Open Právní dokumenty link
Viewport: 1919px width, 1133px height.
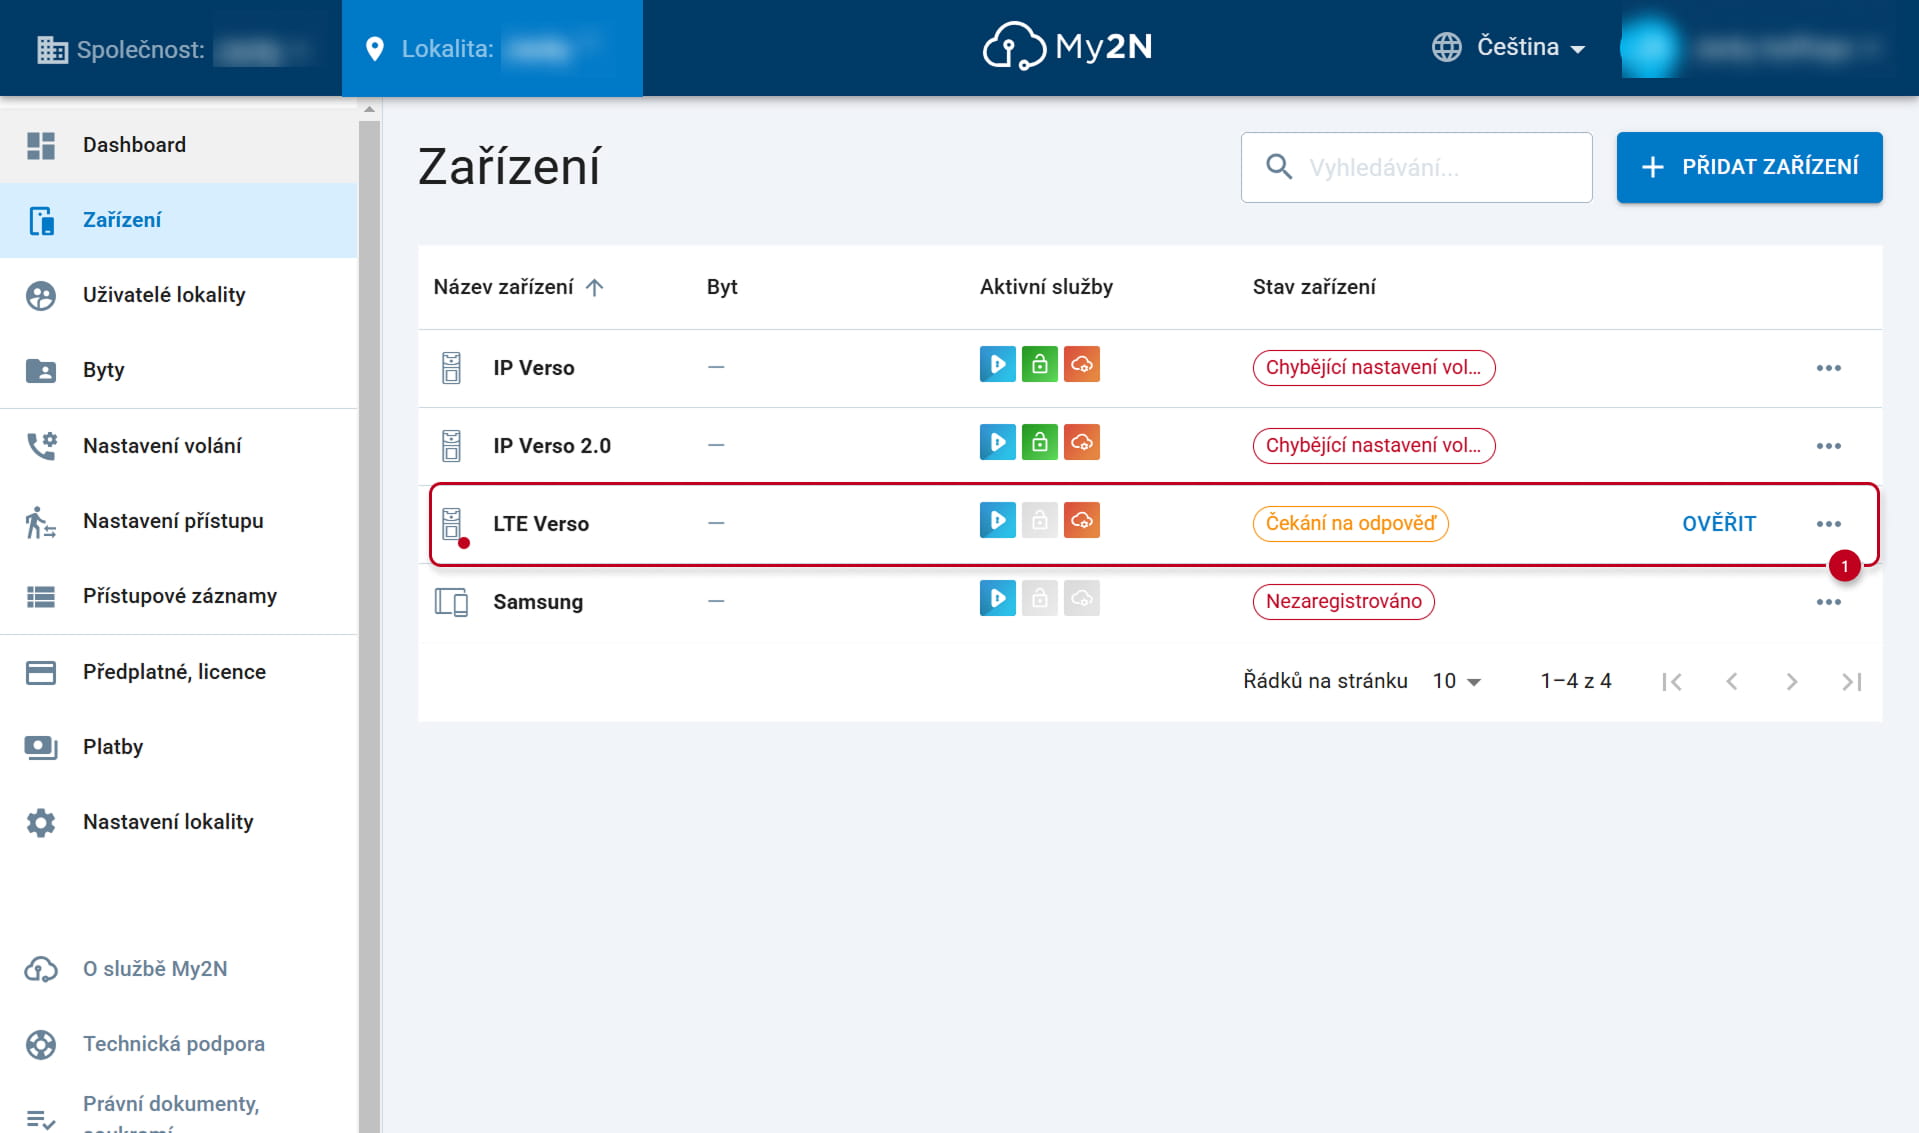tap(171, 1114)
